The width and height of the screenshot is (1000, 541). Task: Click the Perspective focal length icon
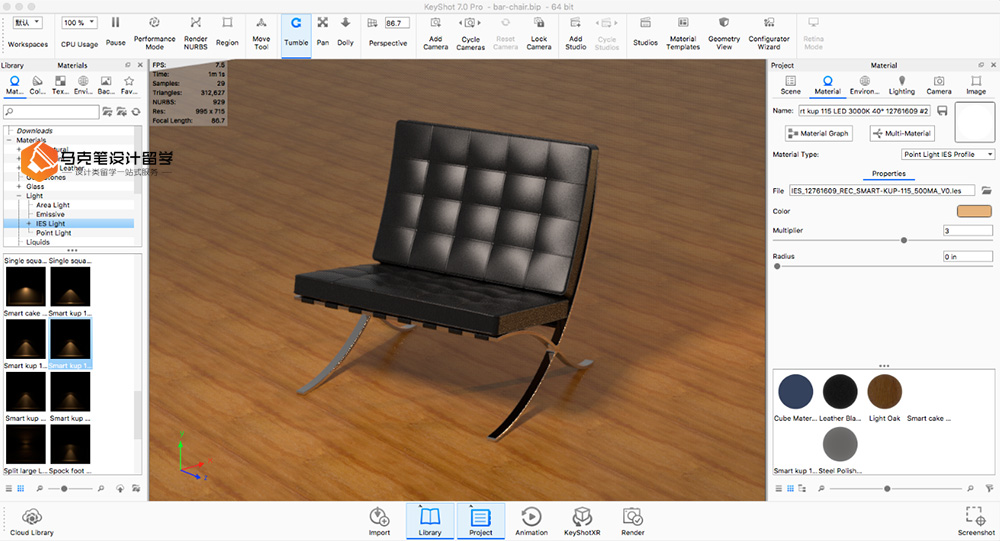click(372, 23)
